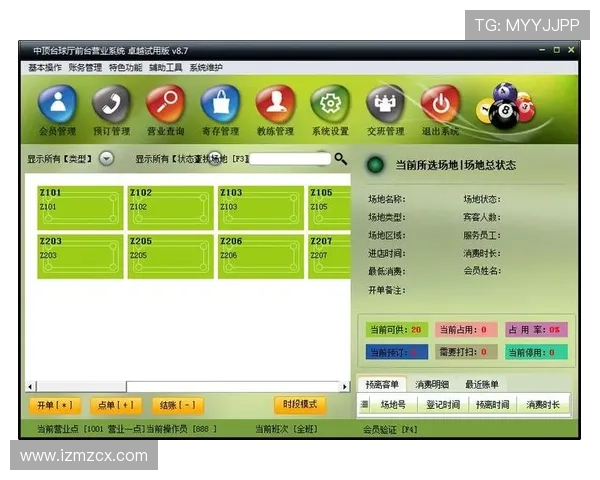Switch to 消费明细 tab
Viewport: 600px width, 480px height.
pyautogui.click(x=432, y=384)
